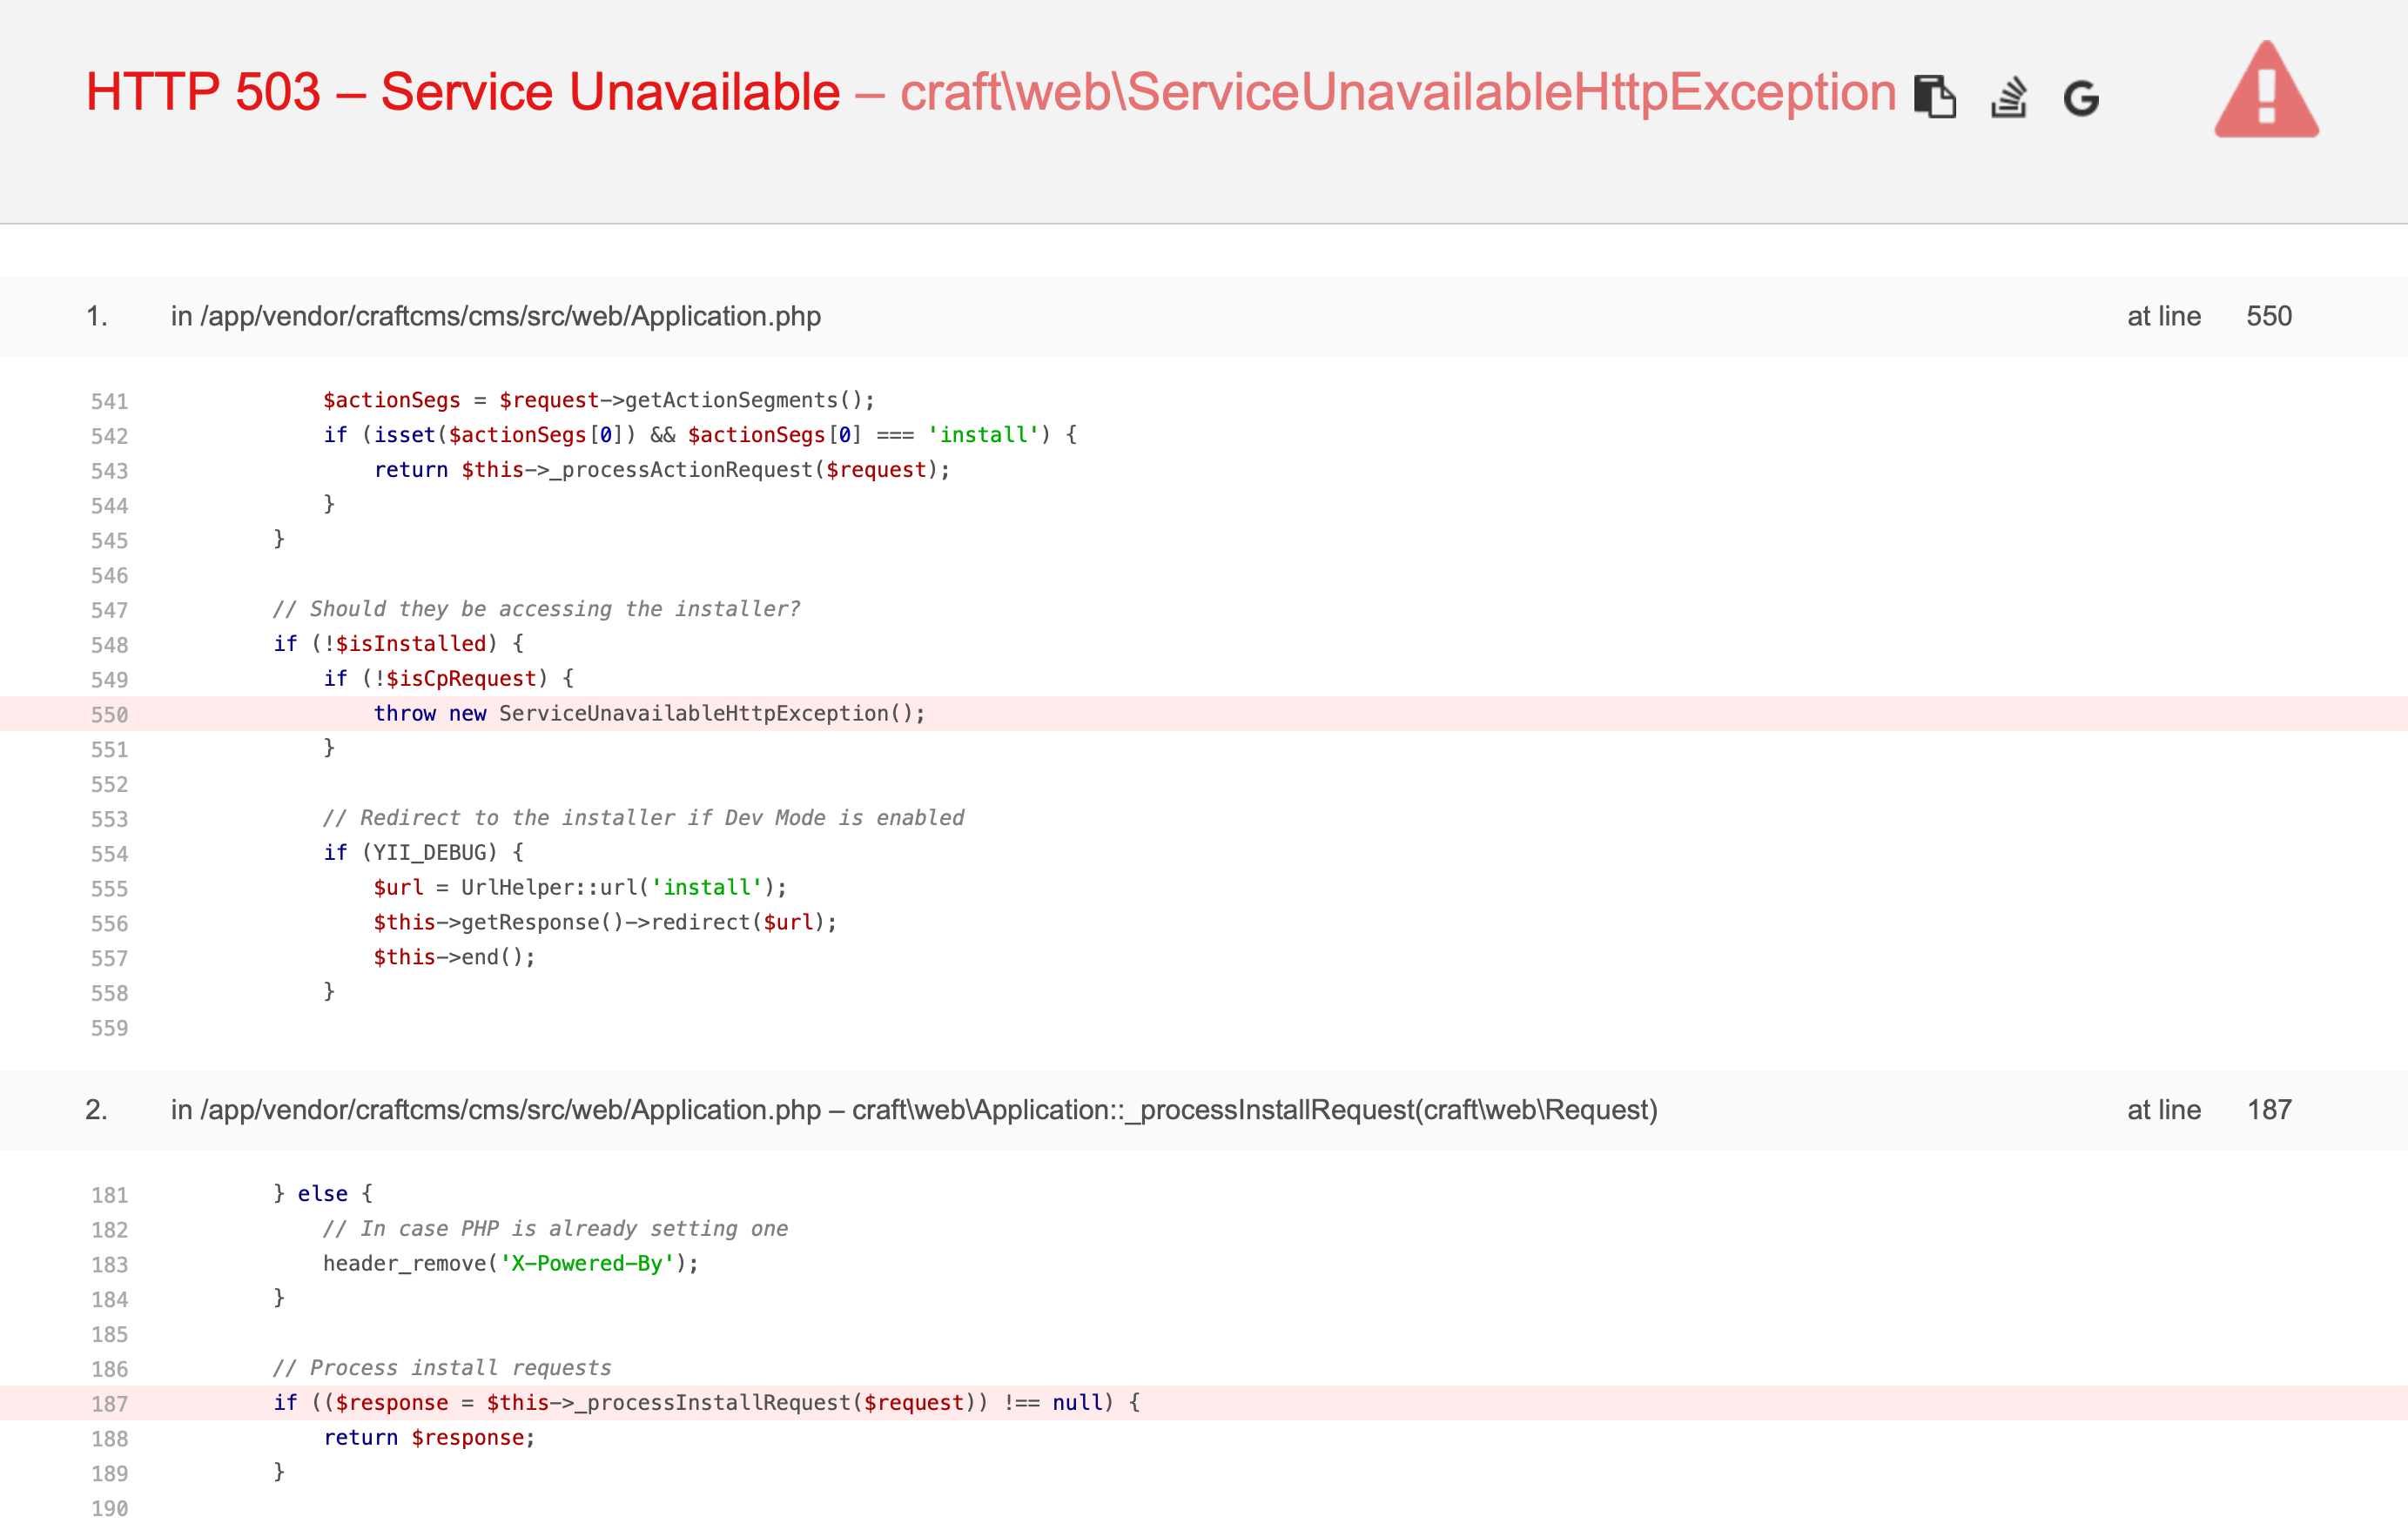
Task: Click the header_remove('X-Powered-By') line
Action: click(510, 1263)
